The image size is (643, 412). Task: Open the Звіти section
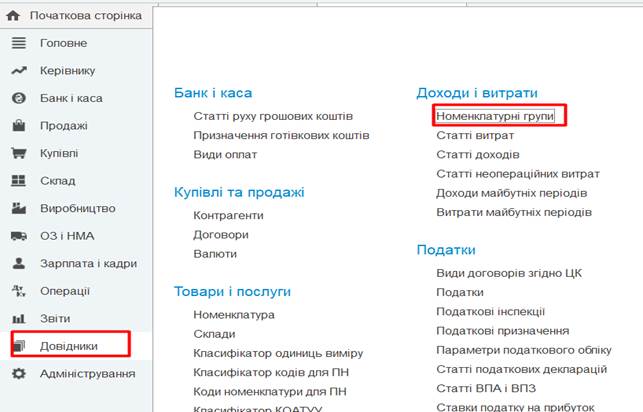tap(54, 318)
